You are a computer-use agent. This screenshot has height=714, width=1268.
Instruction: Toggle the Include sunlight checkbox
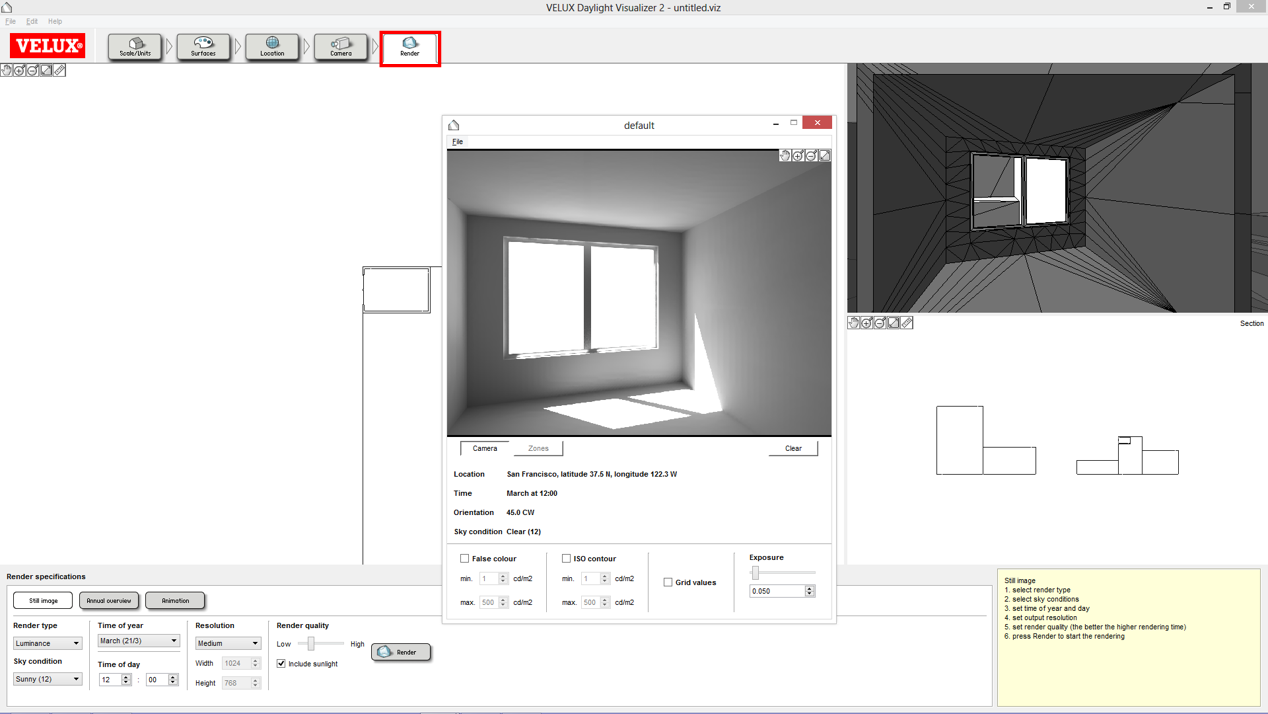281,664
